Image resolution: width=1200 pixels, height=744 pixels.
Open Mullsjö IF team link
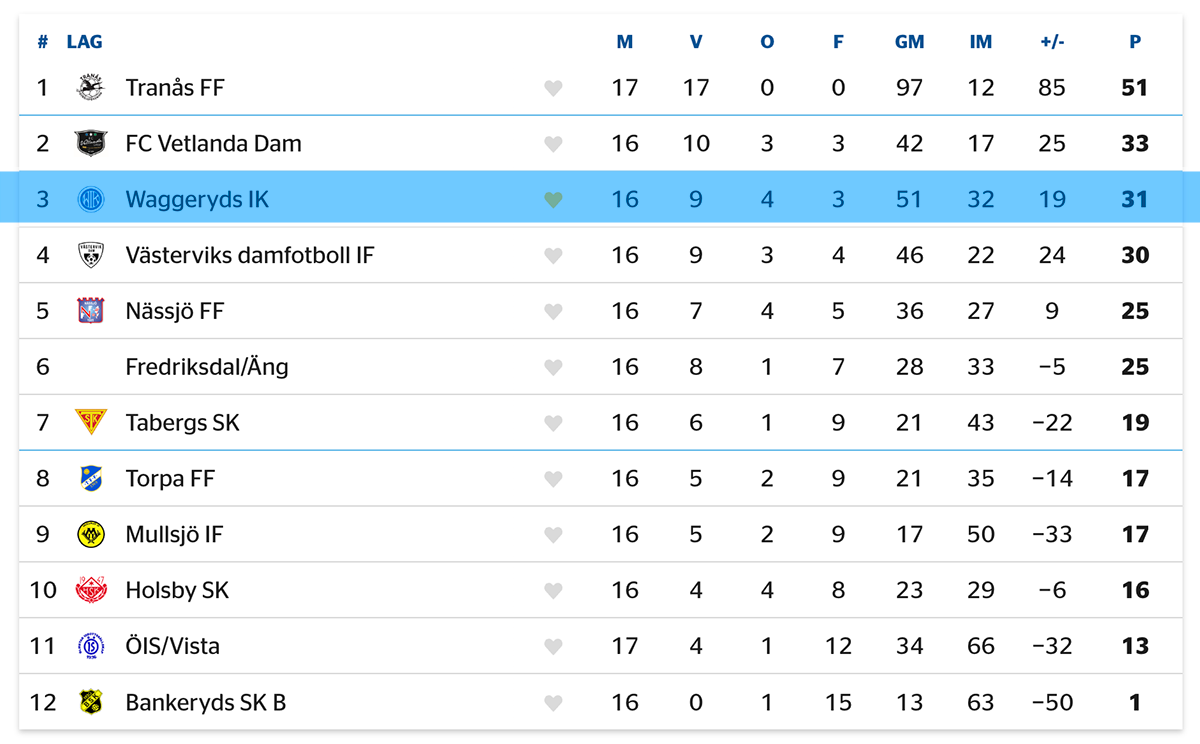pos(174,534)
